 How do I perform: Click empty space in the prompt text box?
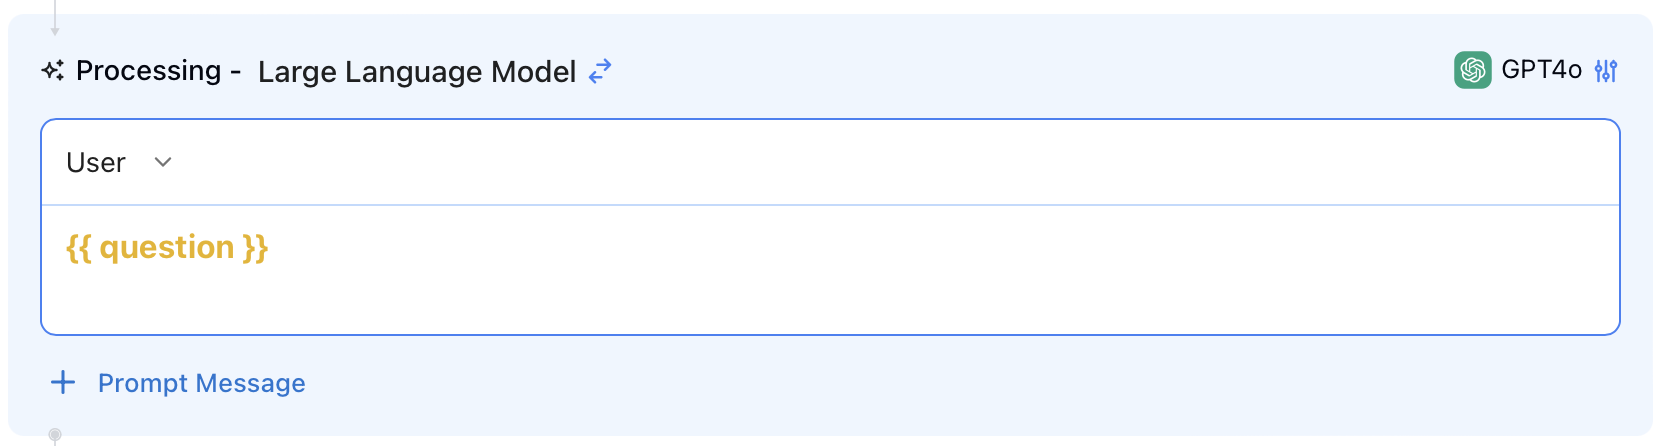[x=900, y=290]
